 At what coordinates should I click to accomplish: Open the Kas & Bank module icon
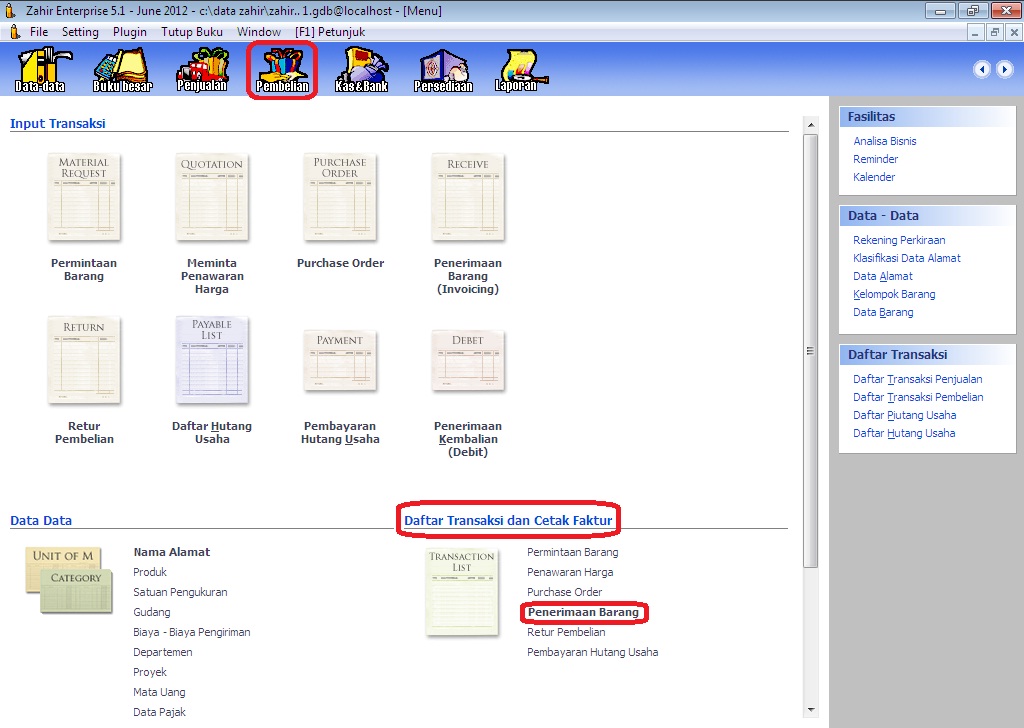(x=361, y=70)
